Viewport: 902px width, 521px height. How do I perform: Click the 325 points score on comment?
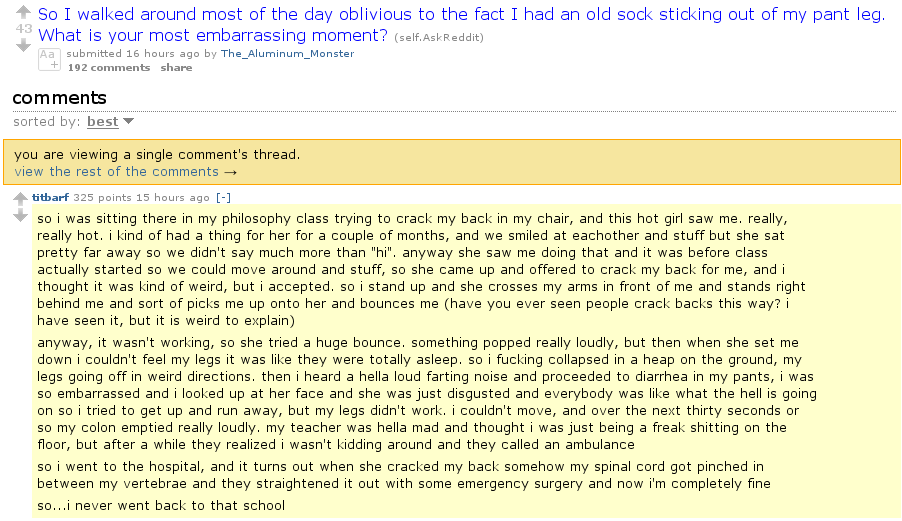click(97, 198)
